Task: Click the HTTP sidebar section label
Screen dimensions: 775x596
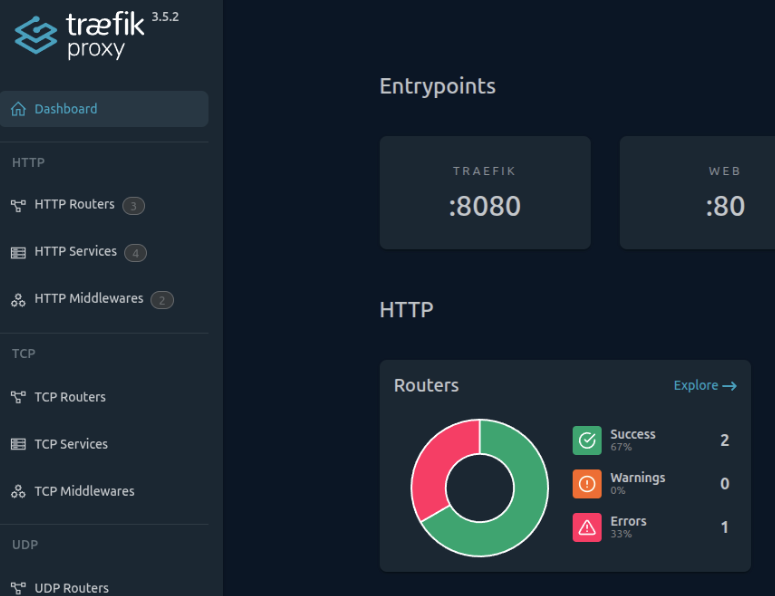Action: (x=28, y=163)
